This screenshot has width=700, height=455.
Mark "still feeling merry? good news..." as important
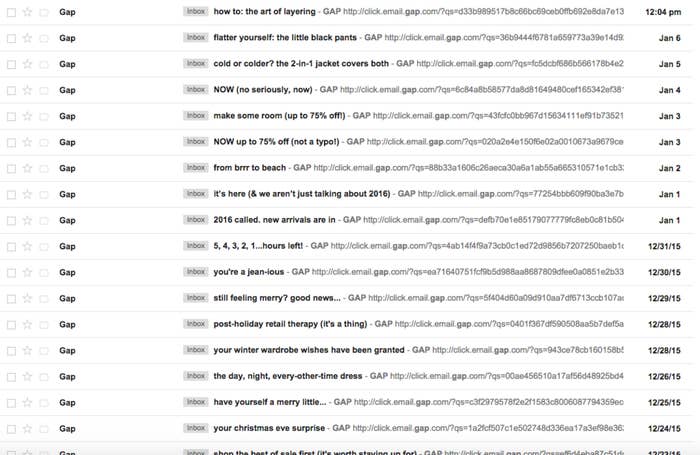pyautogui.click(x=44, y=298)
